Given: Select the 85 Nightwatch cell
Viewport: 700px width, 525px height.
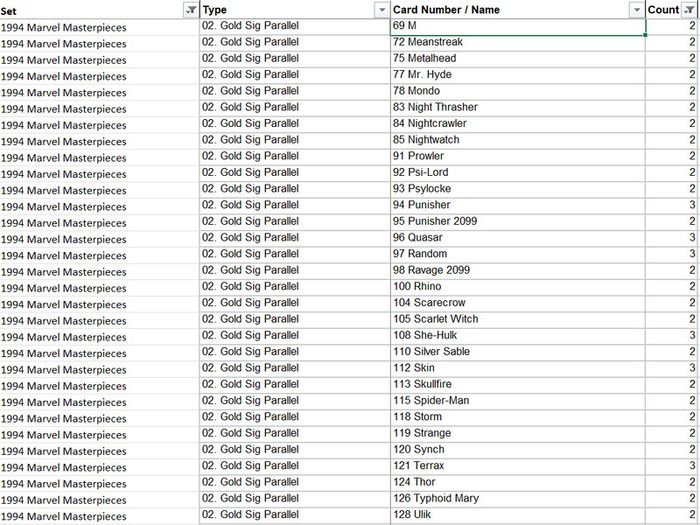Looking at the screenshot, I should [x=518, y=140].
